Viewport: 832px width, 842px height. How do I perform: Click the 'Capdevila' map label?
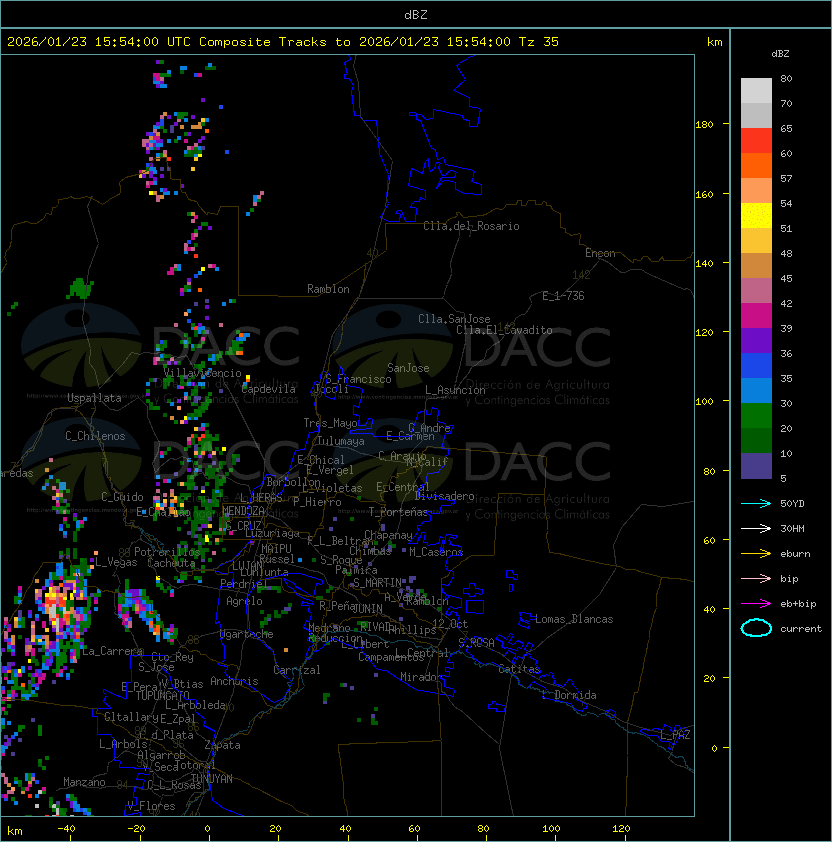pyautogui.click(x=269, y=389)
